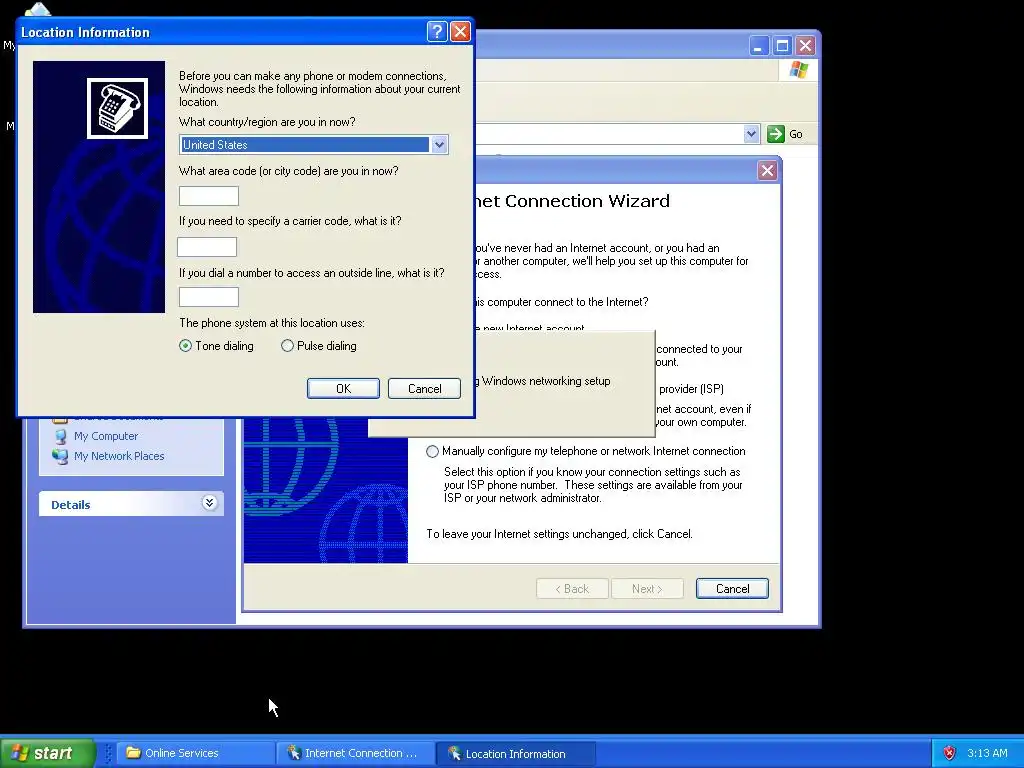Image resolution: width=1024 pixels, height=768 pixels.
Task: Confirm with the OK button
Action: 344,389
